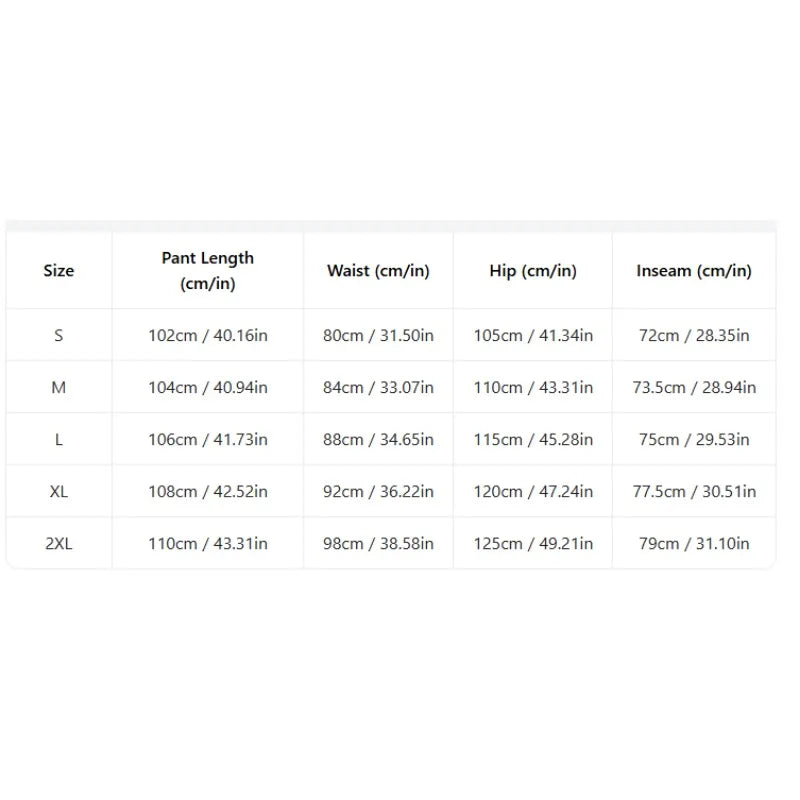Click the Size column header
800x800 pixels.
pos(59,270)
